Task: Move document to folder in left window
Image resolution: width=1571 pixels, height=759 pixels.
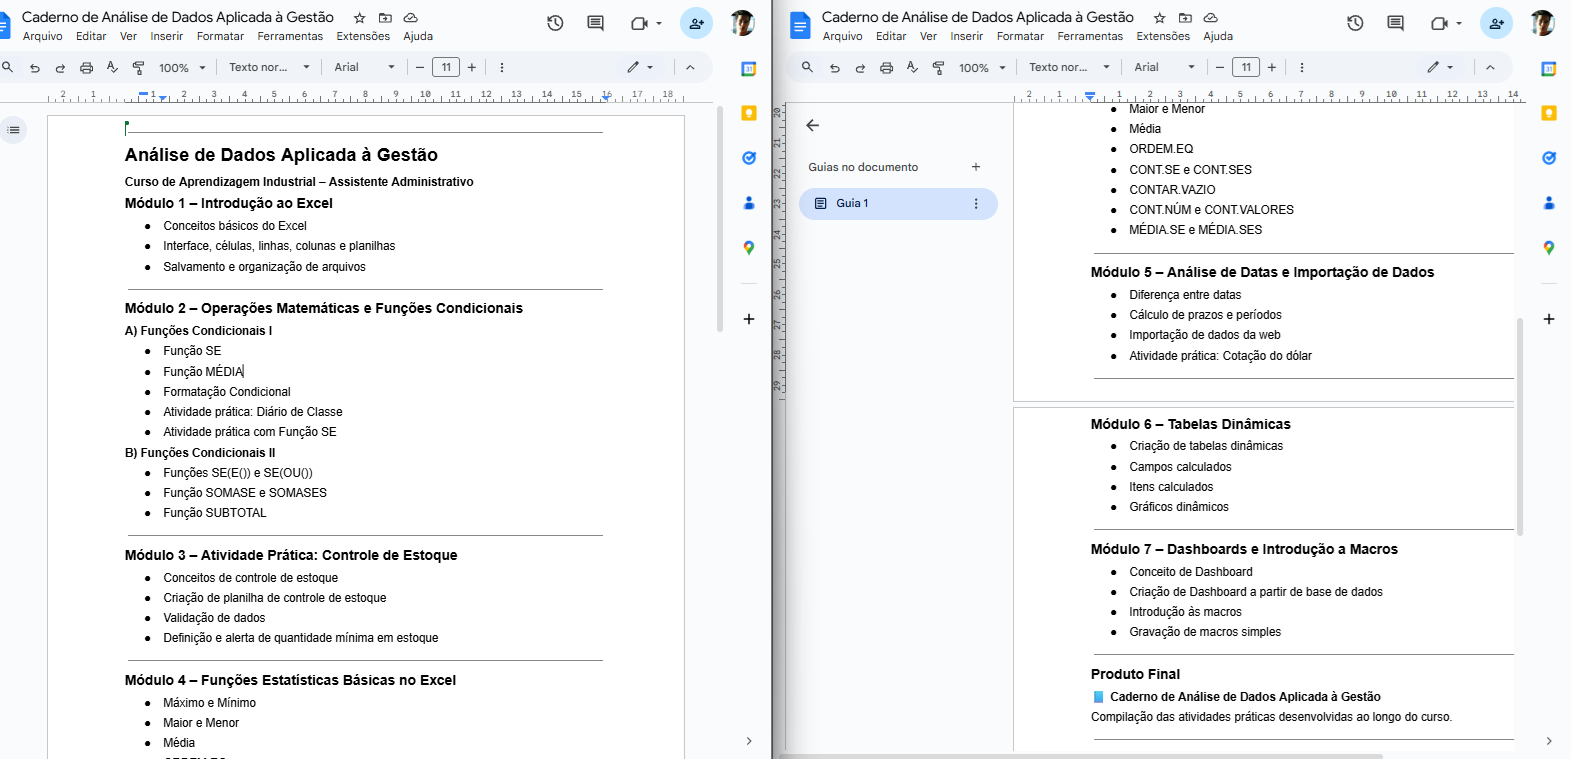Action: 385,18
